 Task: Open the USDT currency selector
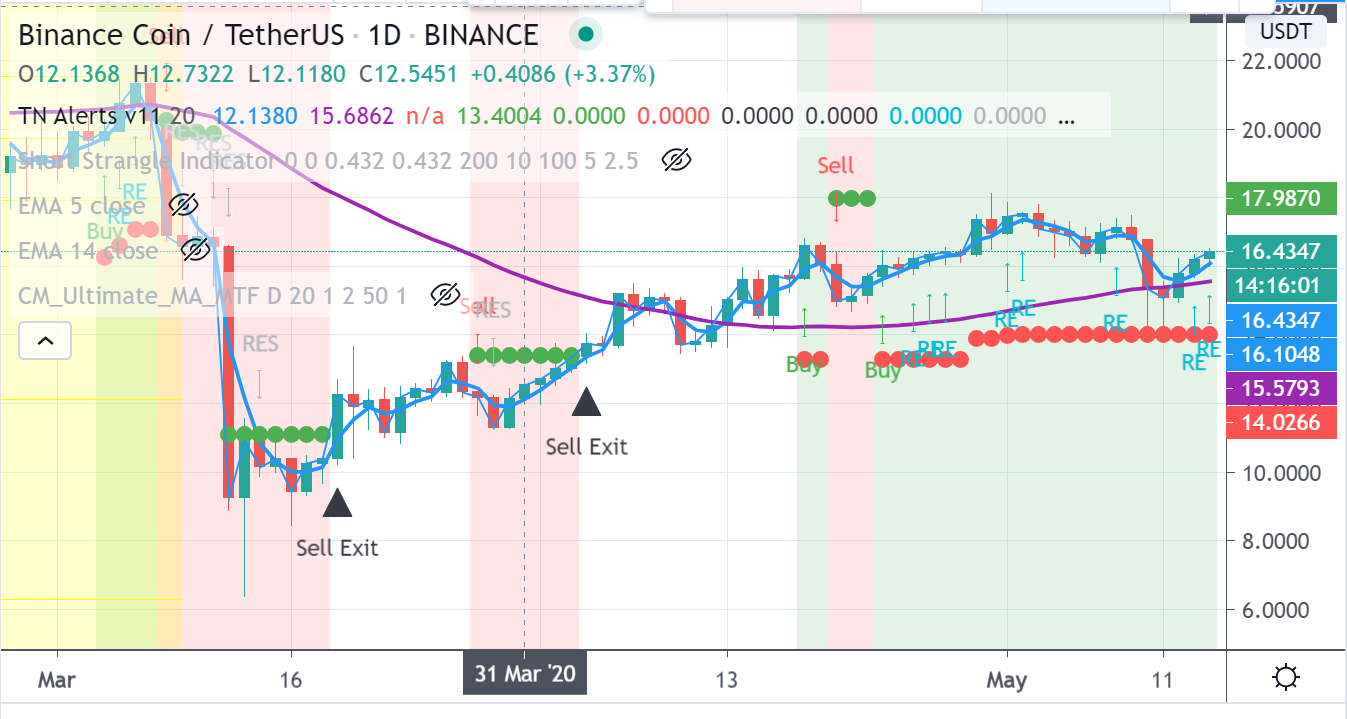(1284, 31)
